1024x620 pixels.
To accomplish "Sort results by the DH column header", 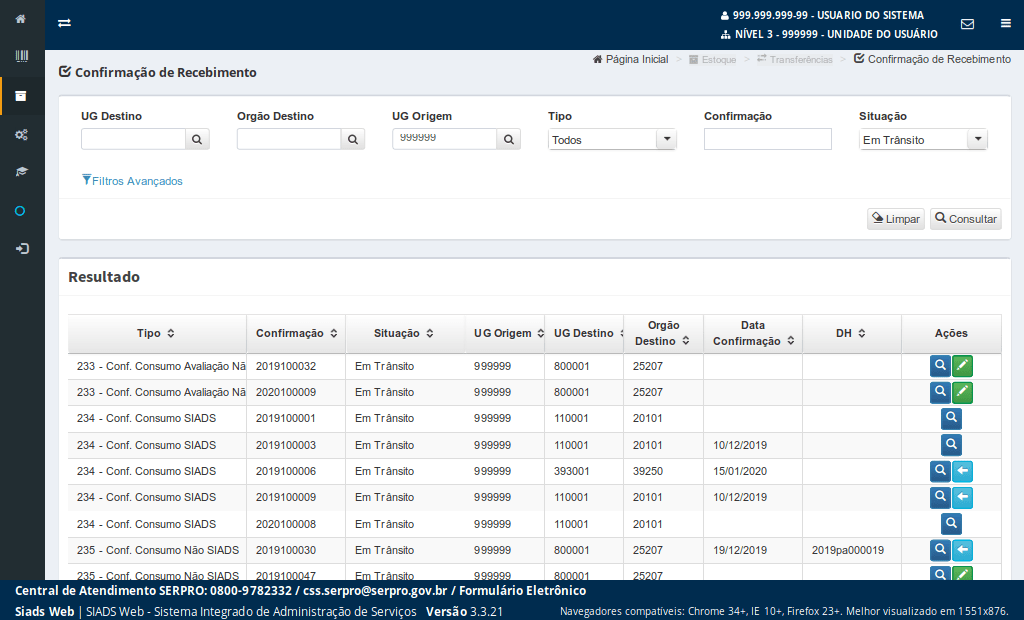I will point(851,333).
